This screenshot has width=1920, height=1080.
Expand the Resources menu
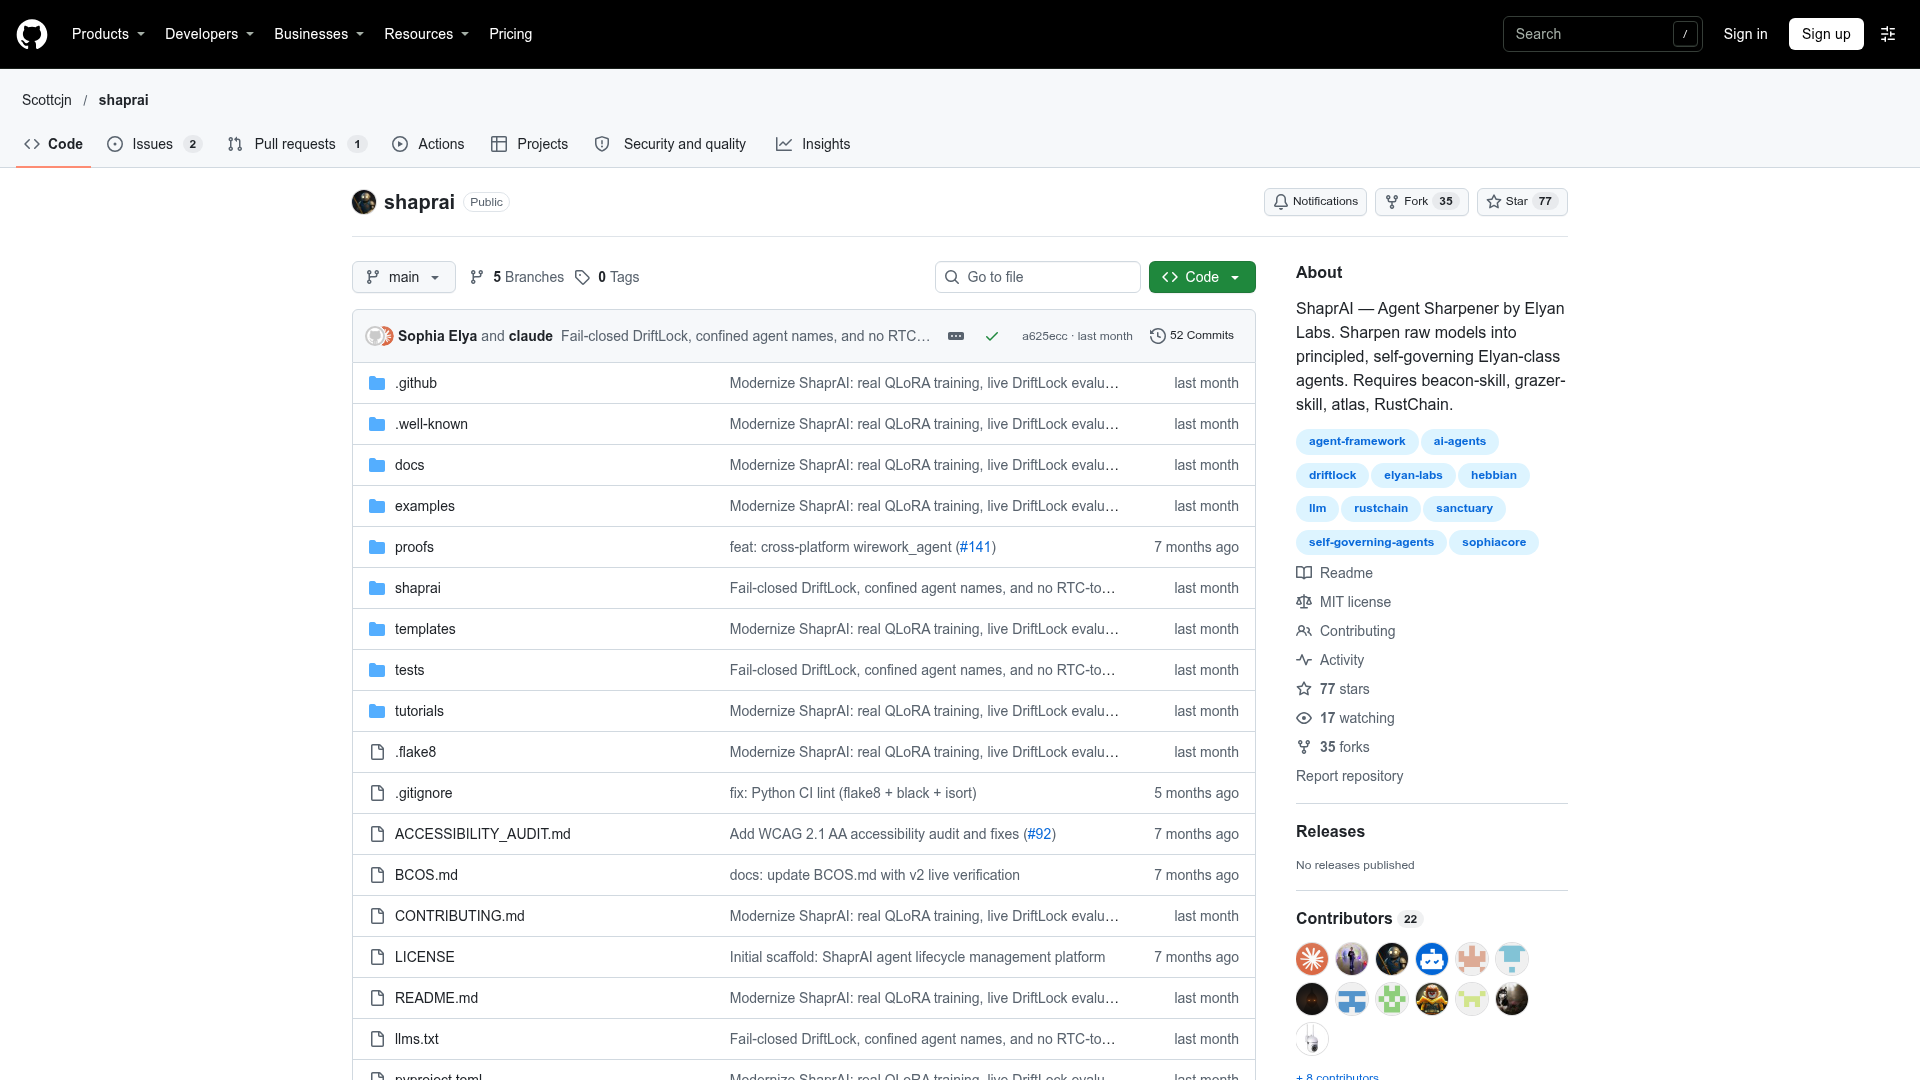pos(426,34)
